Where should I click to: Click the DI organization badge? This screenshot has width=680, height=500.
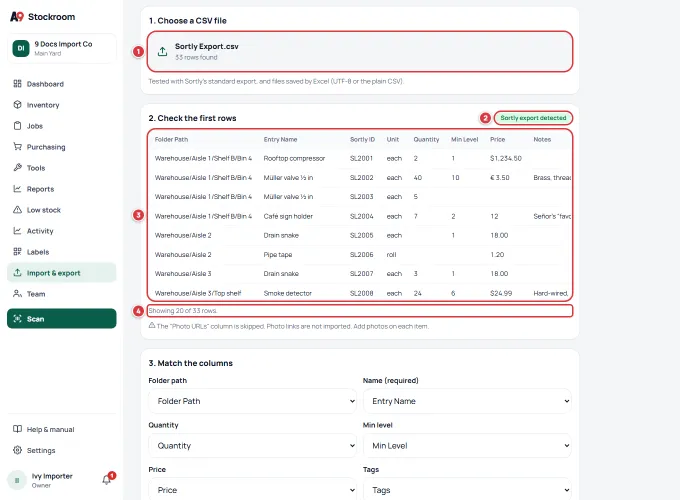[x=21, y=49]
